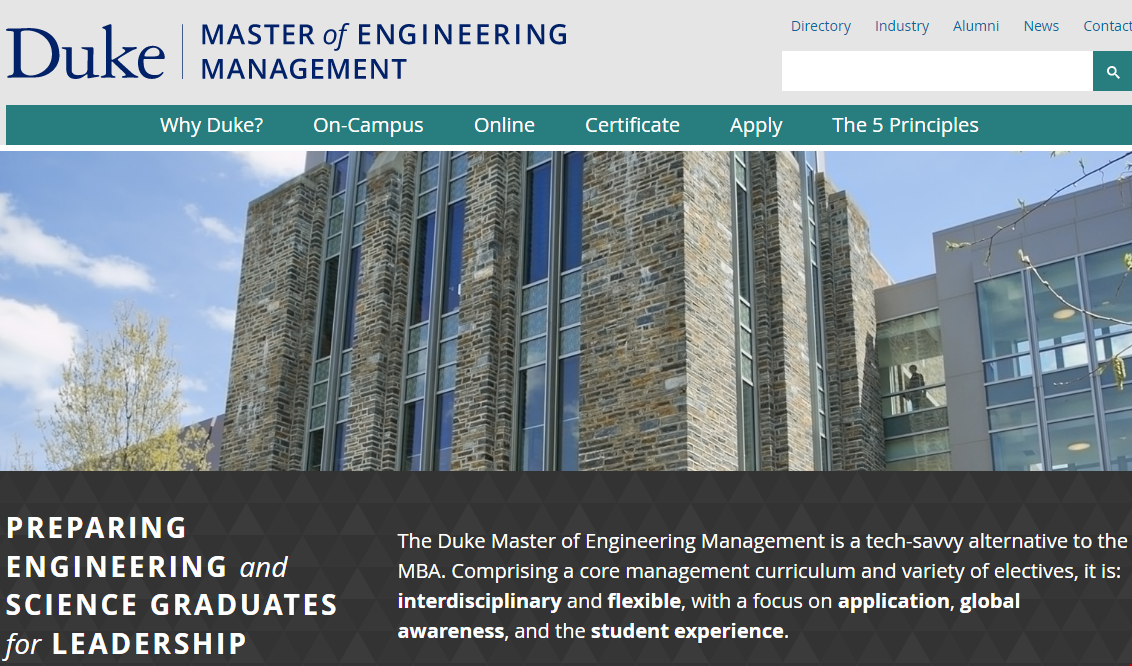The image size is (1132, 666).
Task: Click the bold word 'application'
Action: click(x=894, y=601)
